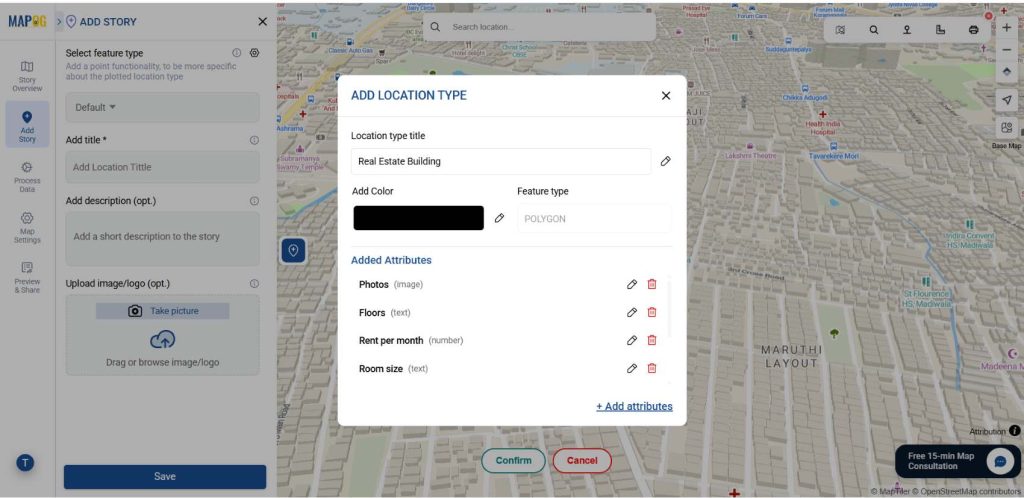The image size is (1024, 498).
Task: Edit the Rent per month attribute
Action: pos(632,341)
